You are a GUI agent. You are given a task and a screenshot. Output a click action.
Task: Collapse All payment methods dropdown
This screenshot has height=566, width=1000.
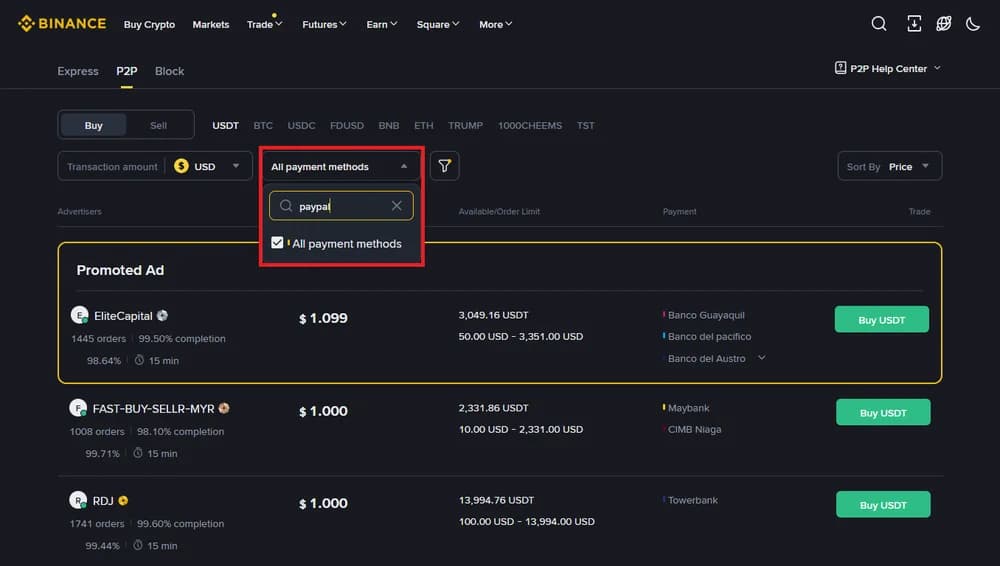(341, 166)
